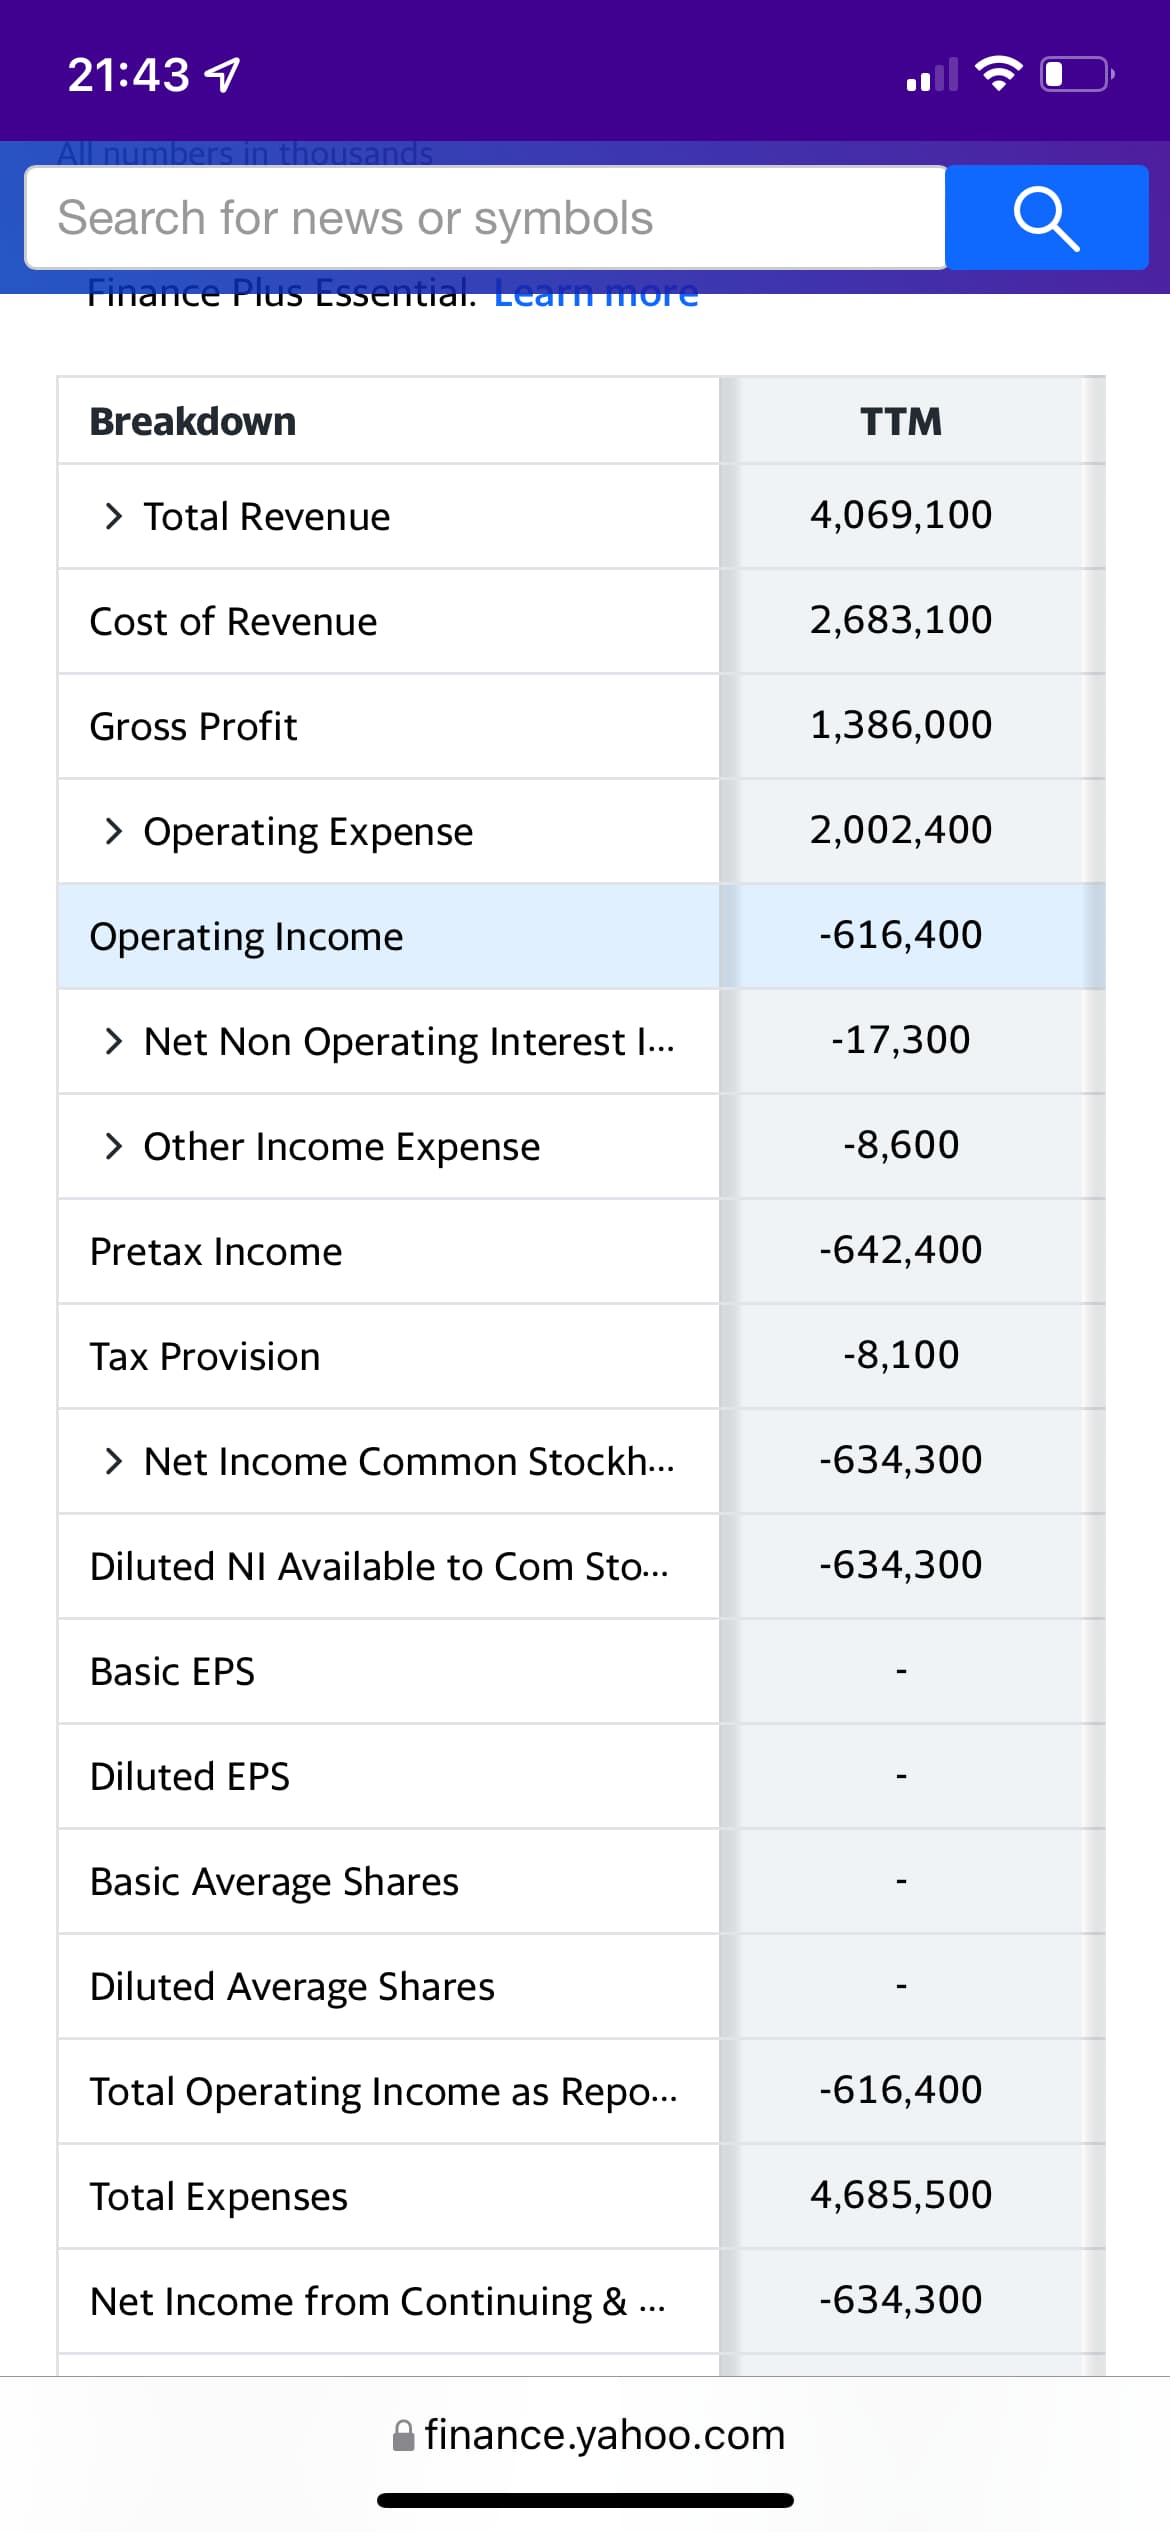Select the Diluted Average Shares label
The height and width of the screenshot is (2532, 1170).
coord(293,1987)
